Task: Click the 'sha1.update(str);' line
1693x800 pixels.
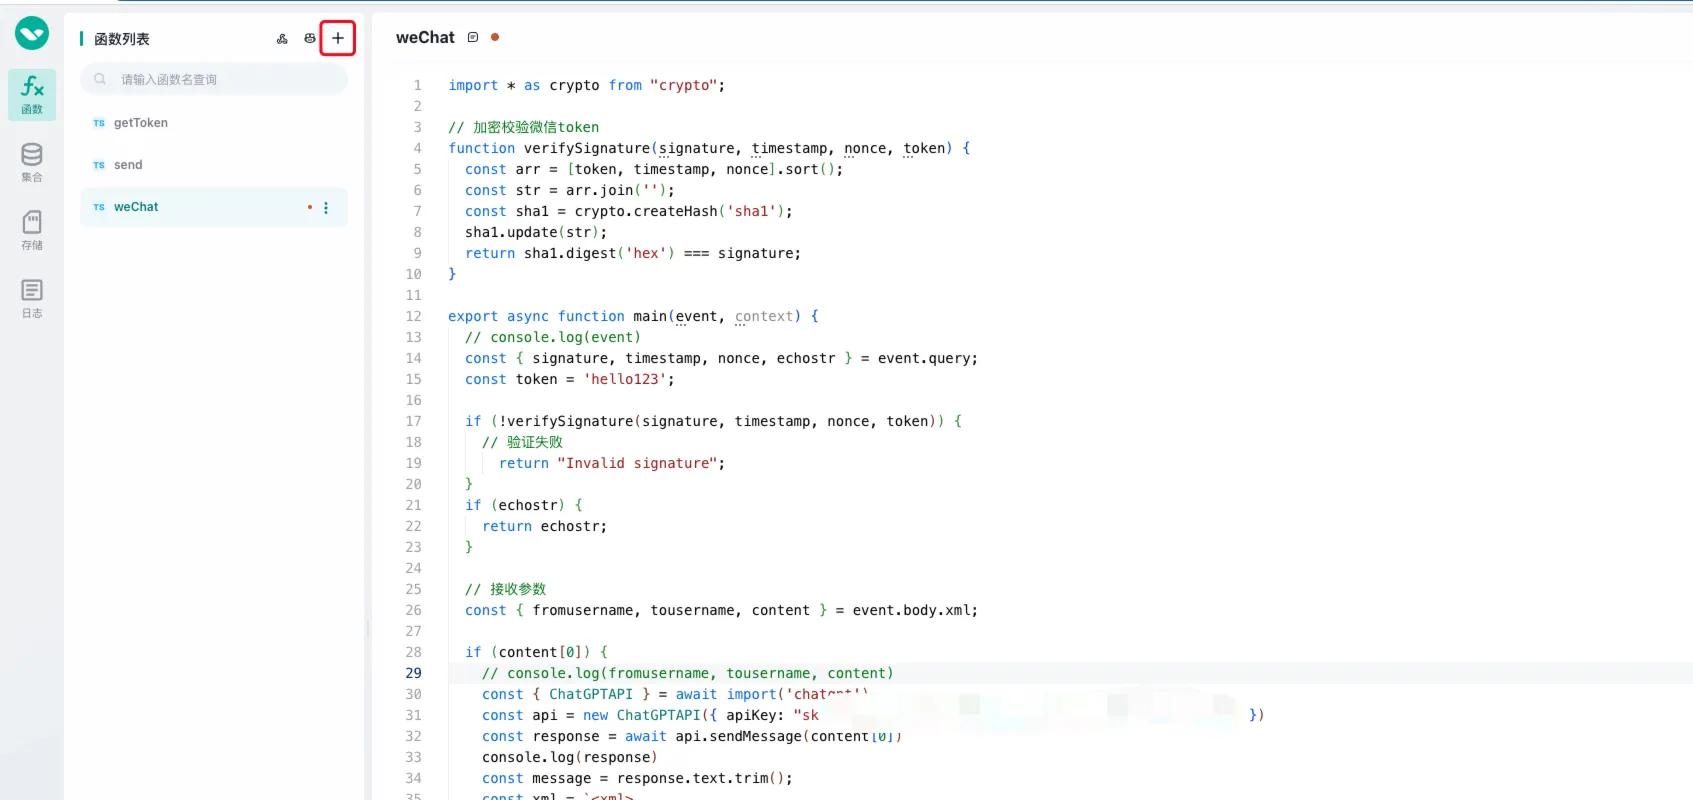Action: tap(536, 232)
